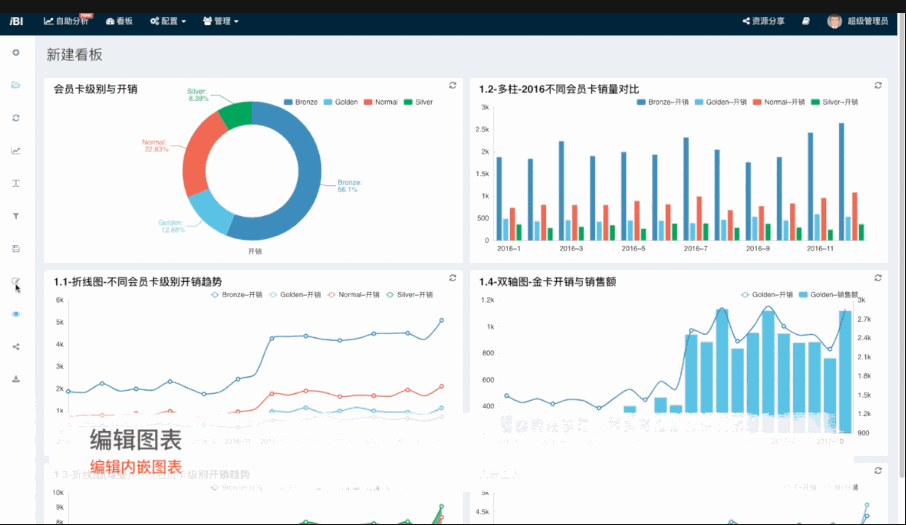The image size is (906, 525).
Task: Click the line chart icon in sidebar
Action: [16, 151]
